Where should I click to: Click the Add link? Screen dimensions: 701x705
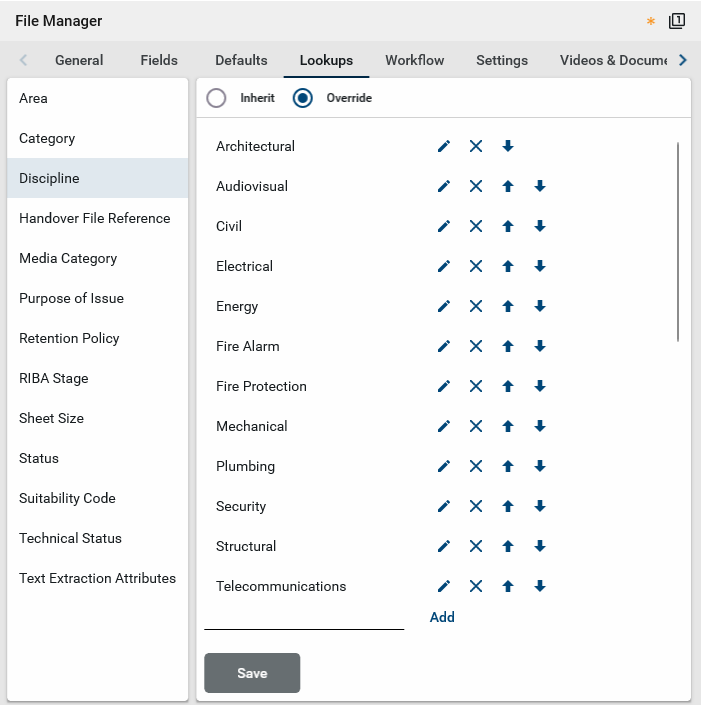(442, 617)
